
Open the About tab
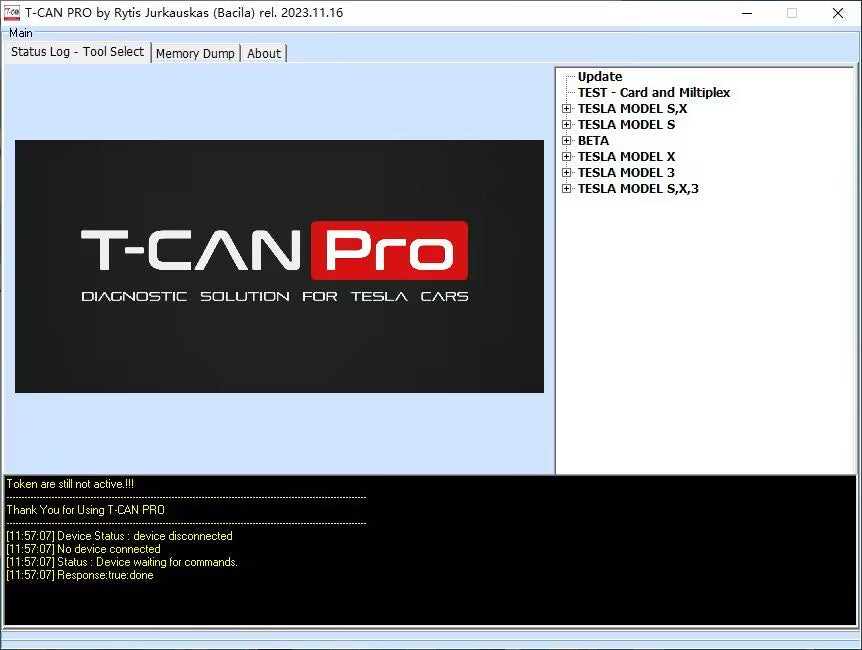[264, 53]
